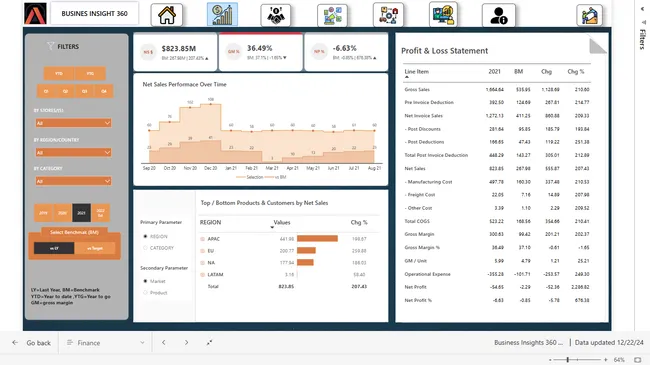Click the rightmost top navigation icon

point(589,15)
